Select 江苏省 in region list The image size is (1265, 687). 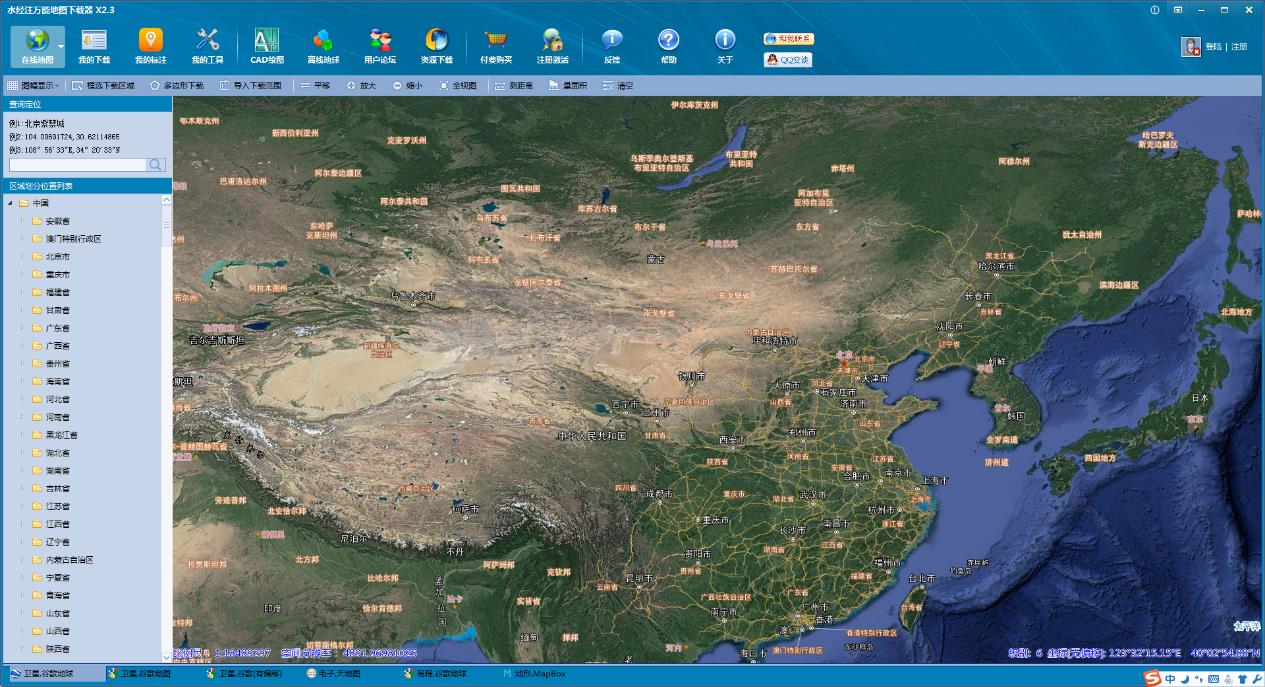click(x=57, y=506)
